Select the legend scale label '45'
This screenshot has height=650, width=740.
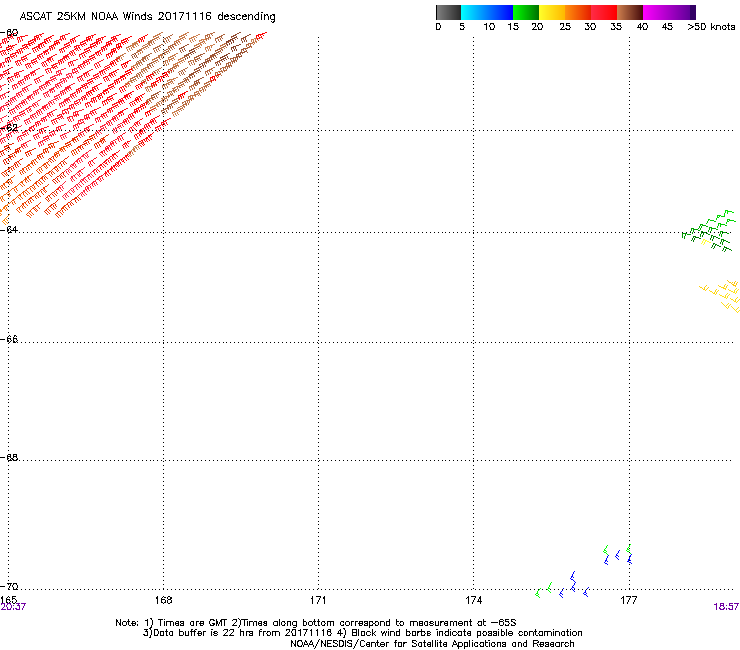click(x=667, y=27)
